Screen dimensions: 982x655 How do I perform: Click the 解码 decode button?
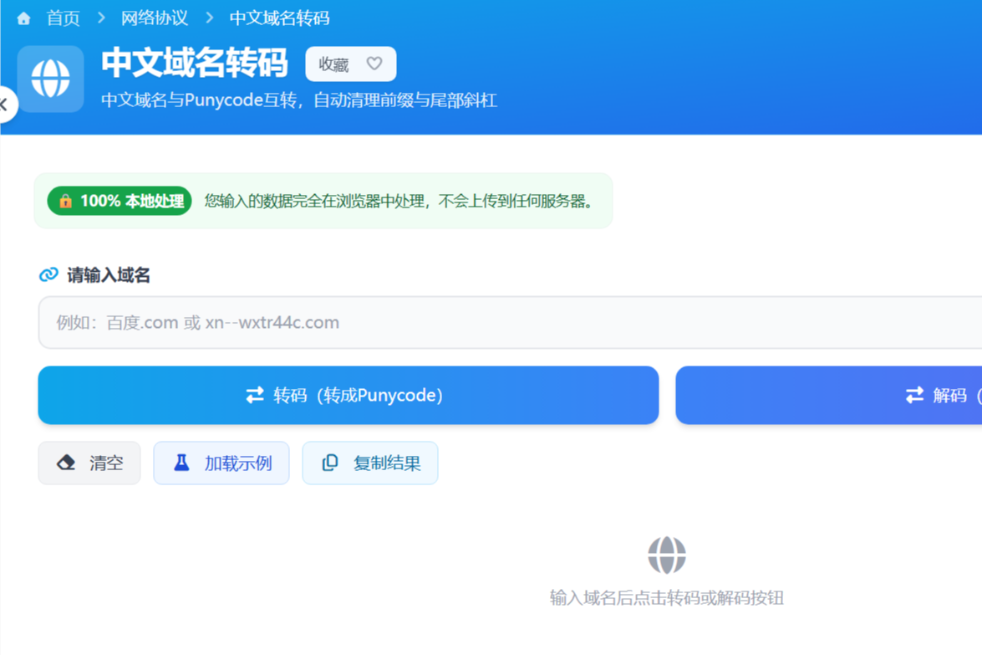(x=829, y=395)
